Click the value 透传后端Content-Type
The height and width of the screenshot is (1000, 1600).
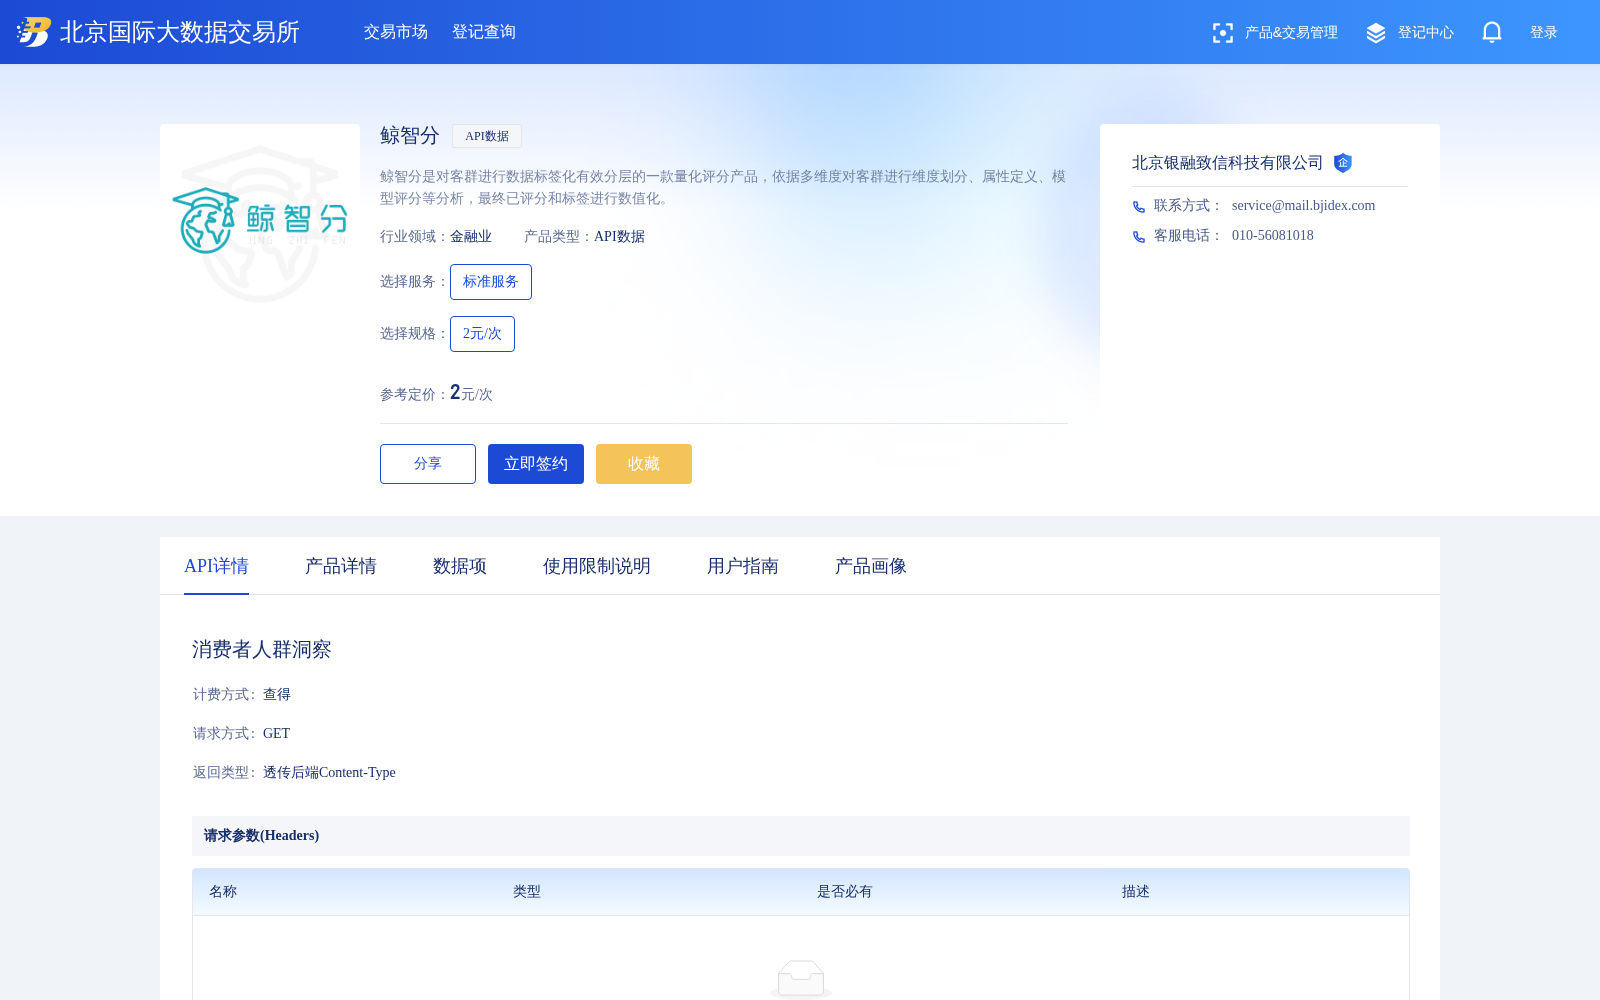tap(329, 773)
